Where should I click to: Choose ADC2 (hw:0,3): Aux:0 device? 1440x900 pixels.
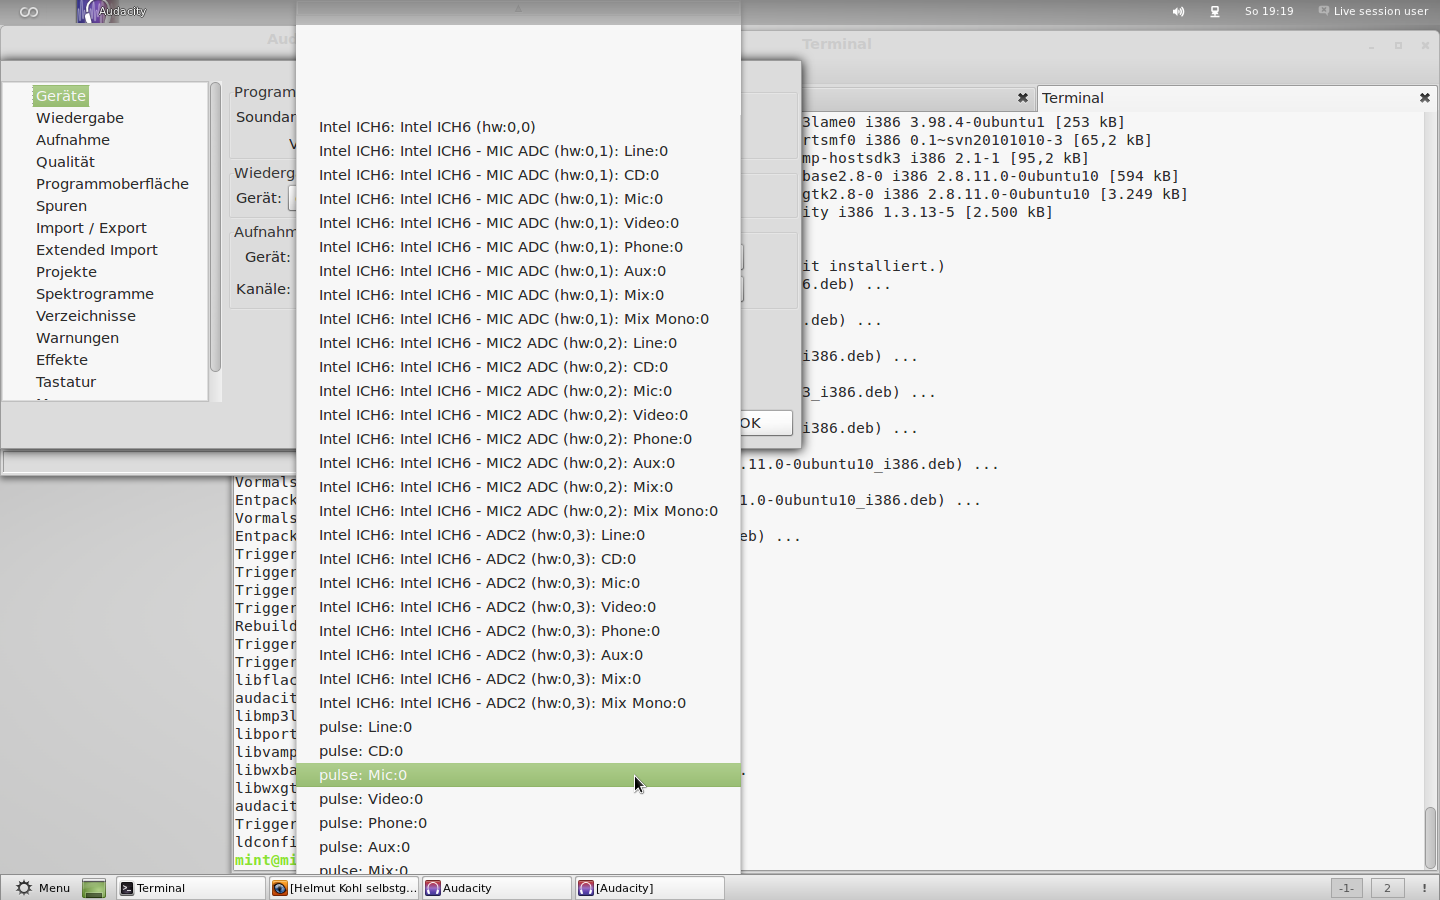(518, 655)
